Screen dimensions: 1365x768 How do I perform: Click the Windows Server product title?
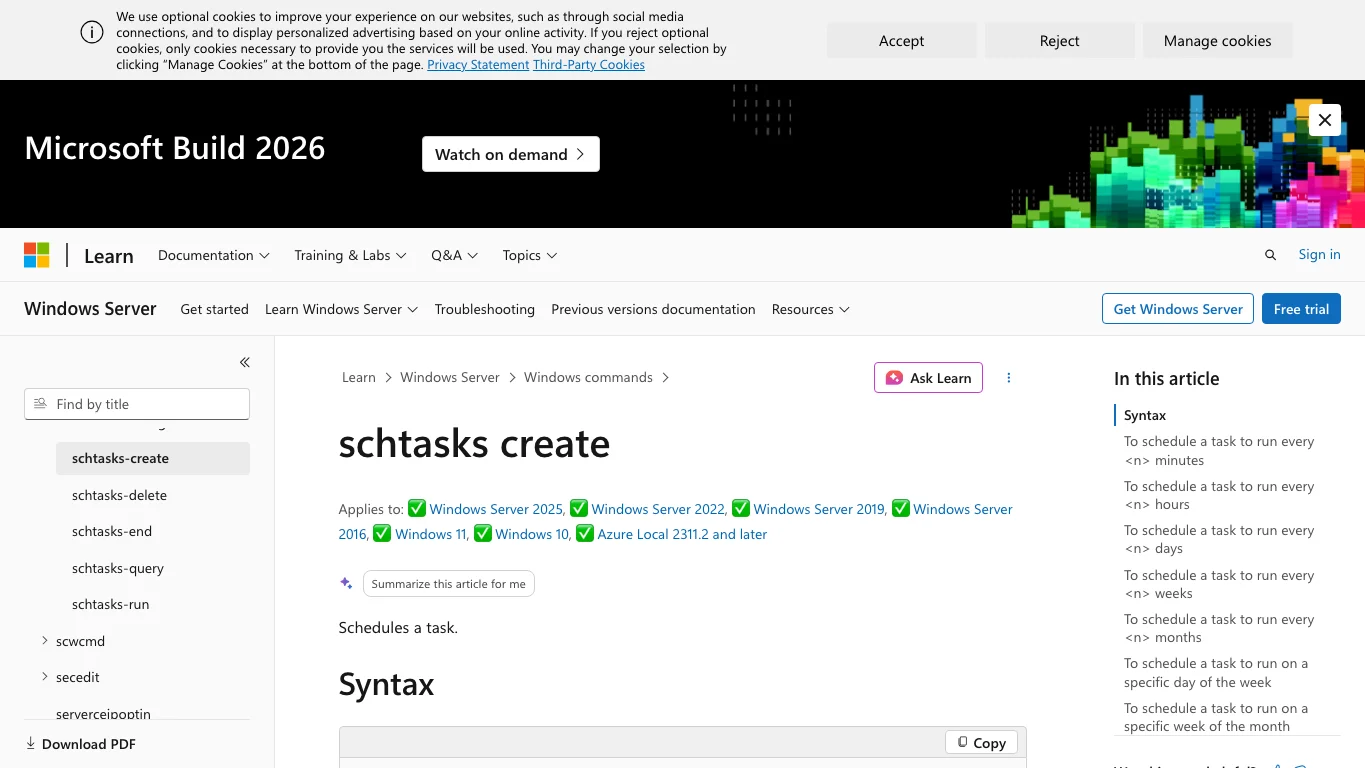click(90, 309)
